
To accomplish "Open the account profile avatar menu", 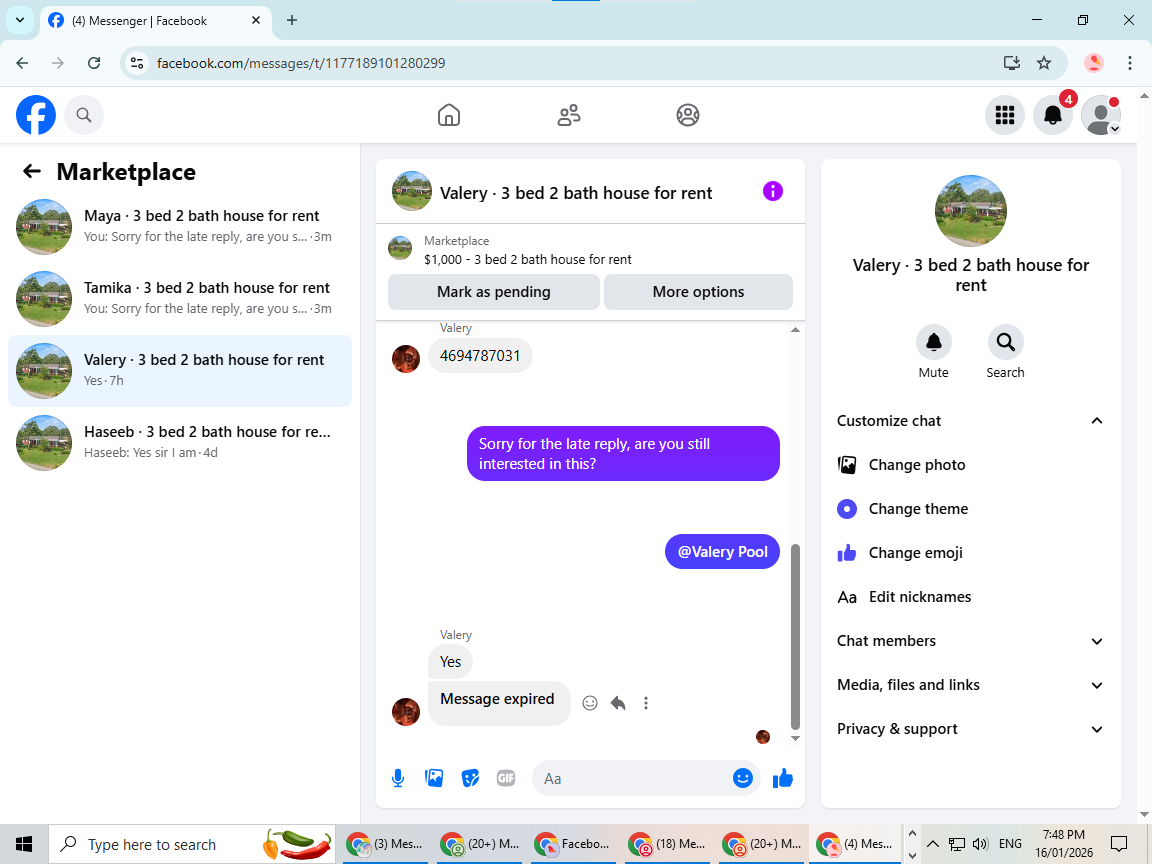I will 1101,115.
